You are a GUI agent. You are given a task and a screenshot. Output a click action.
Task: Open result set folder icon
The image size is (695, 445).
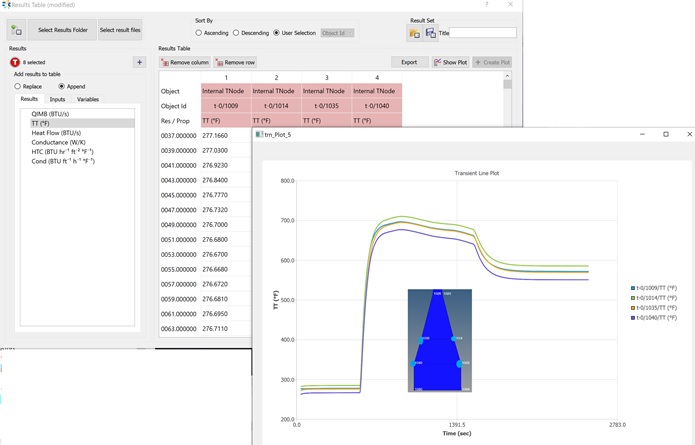coord(415,33)
